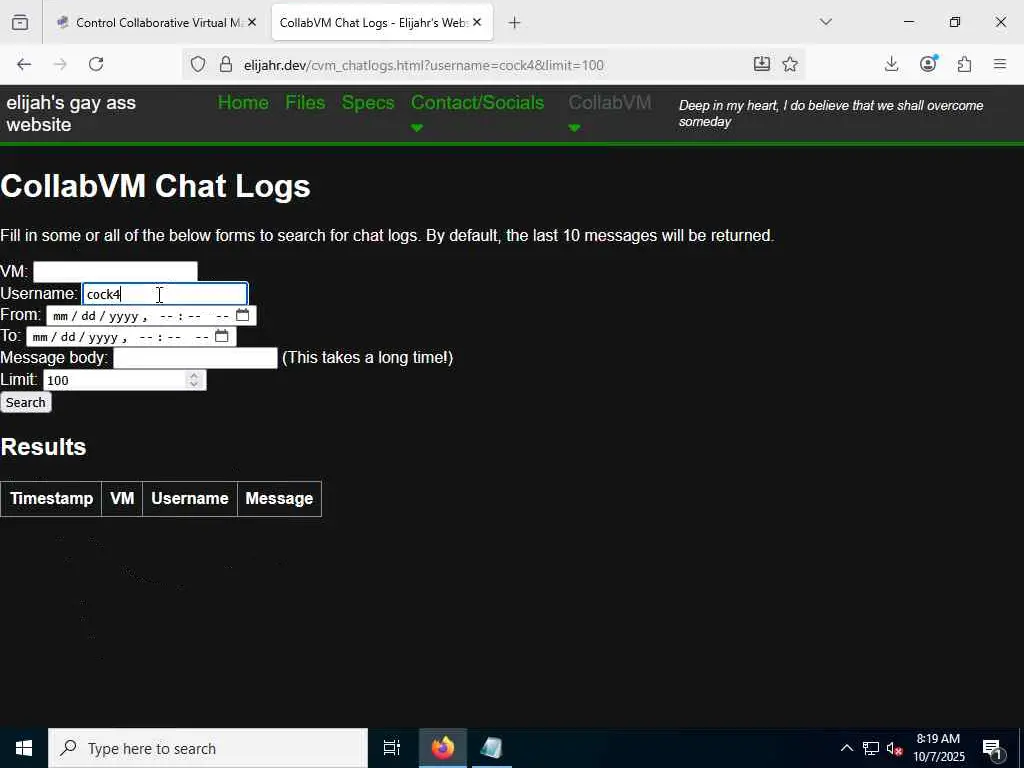Click the network icon in system tray
Viewport: 1024px width, 768px height.
(x=871, y=748)
